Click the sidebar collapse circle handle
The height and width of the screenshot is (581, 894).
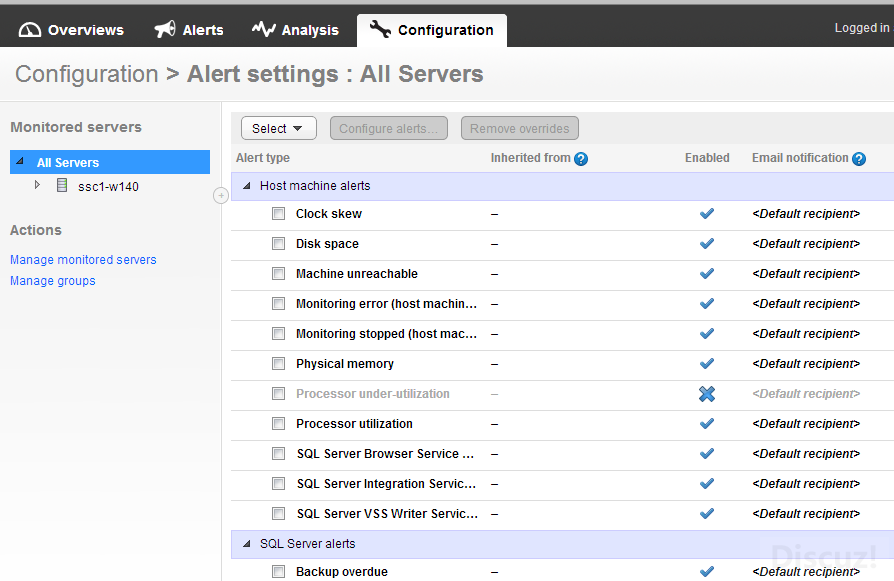point(221,195)
